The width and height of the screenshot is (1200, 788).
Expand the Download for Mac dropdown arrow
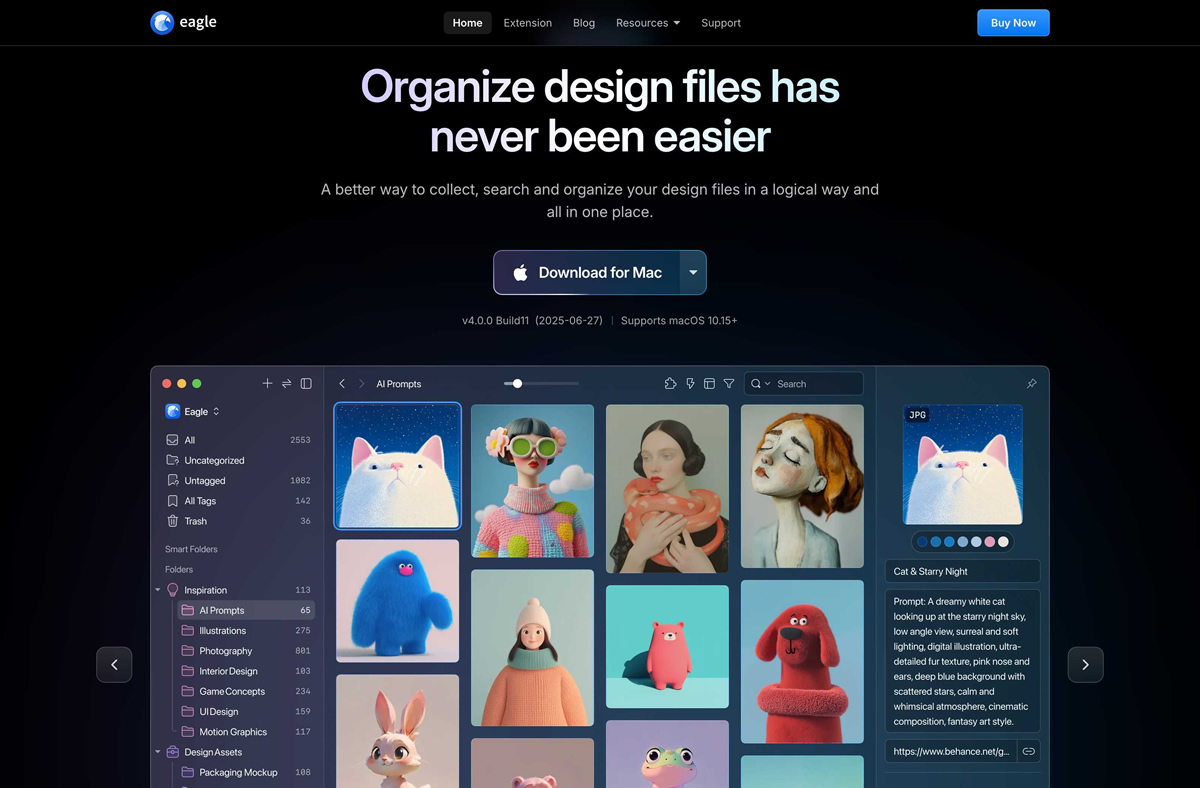[x=693, y=273]
